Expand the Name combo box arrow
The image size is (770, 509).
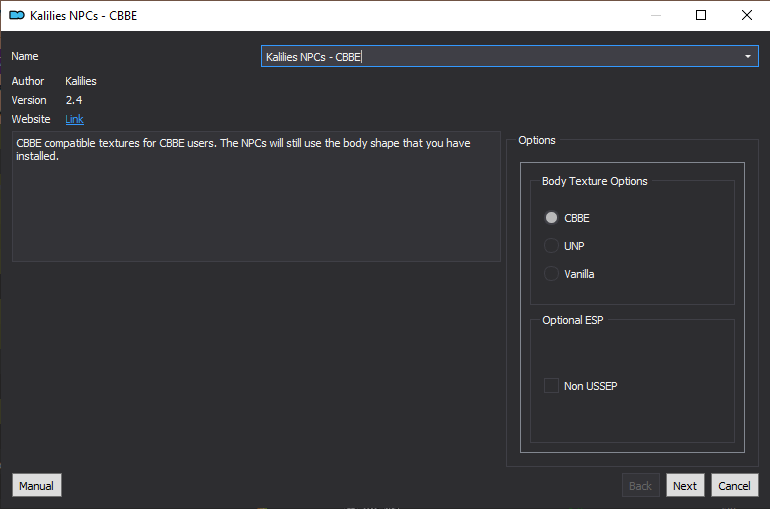coord(747,56)
